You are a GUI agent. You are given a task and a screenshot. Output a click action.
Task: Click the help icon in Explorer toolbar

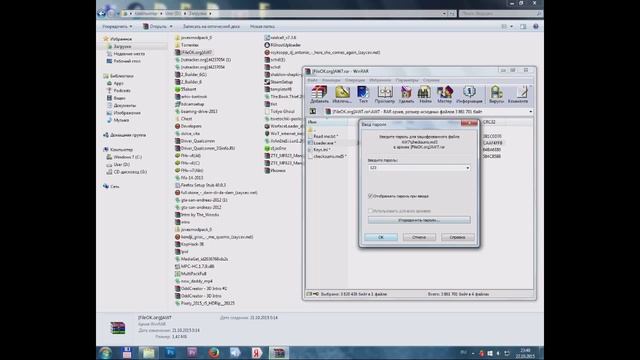click(x=536, y=27)
